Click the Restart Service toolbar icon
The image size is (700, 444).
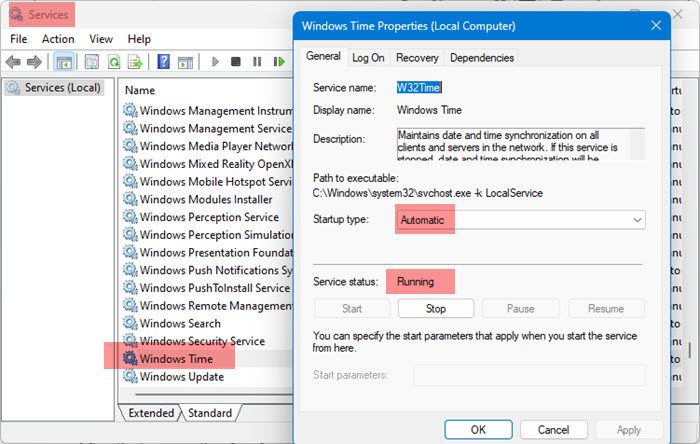[x=279, y=62]
